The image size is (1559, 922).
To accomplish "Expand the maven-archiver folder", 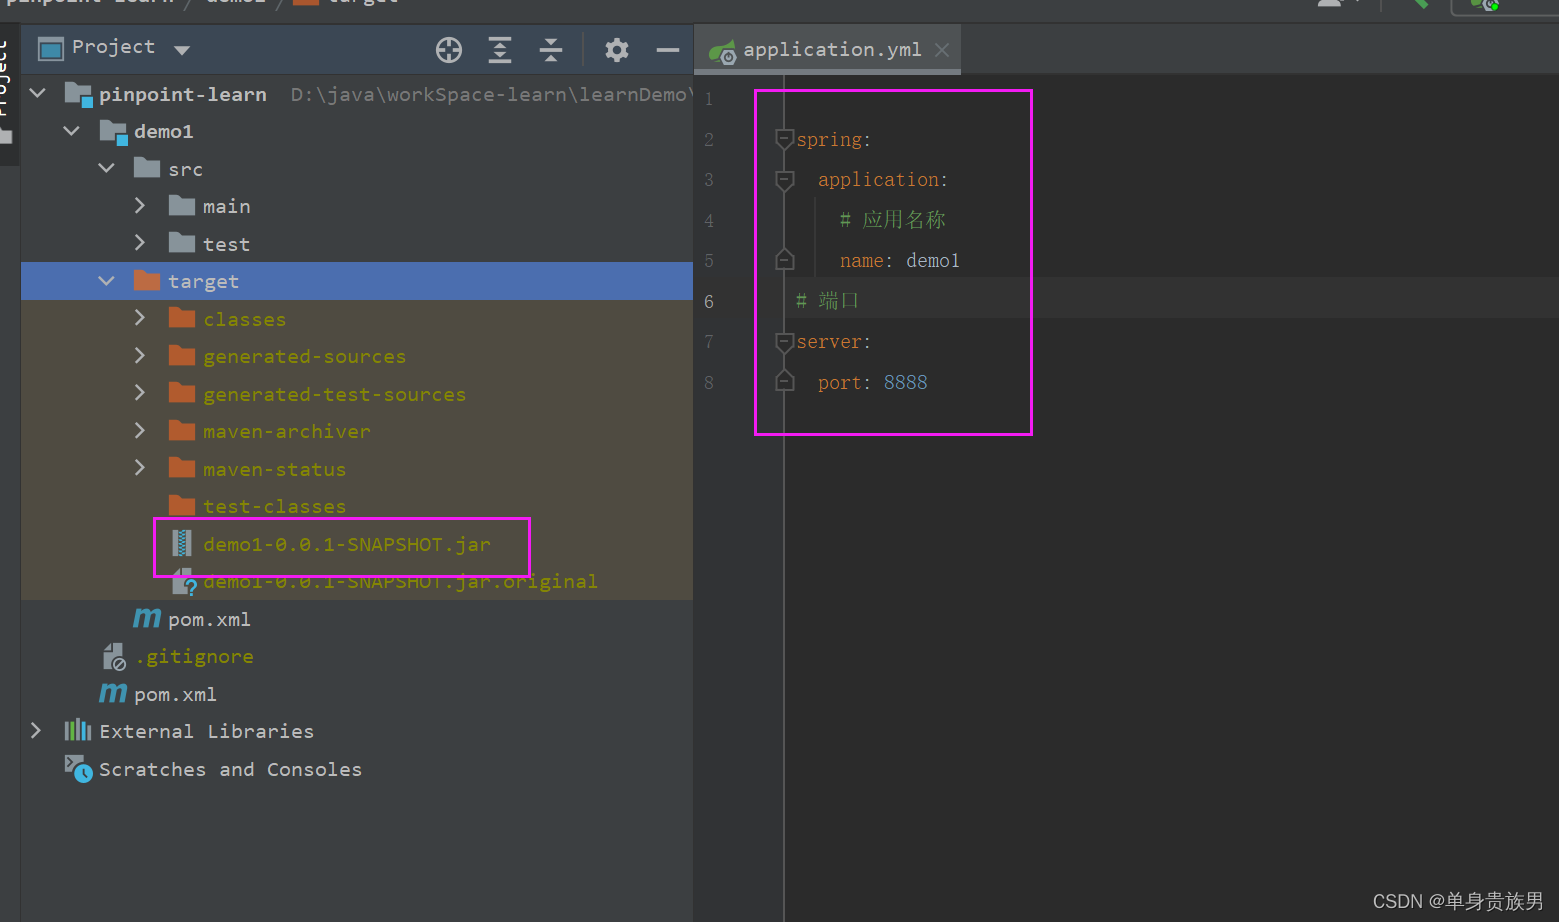I will point(140,431).
